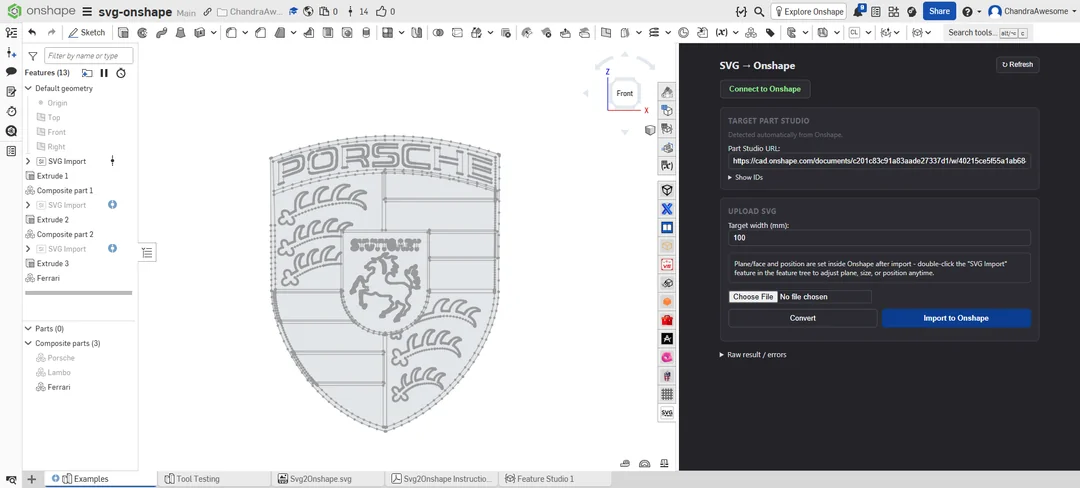Click the stopwatch regeneration times icon

point(121,73)
